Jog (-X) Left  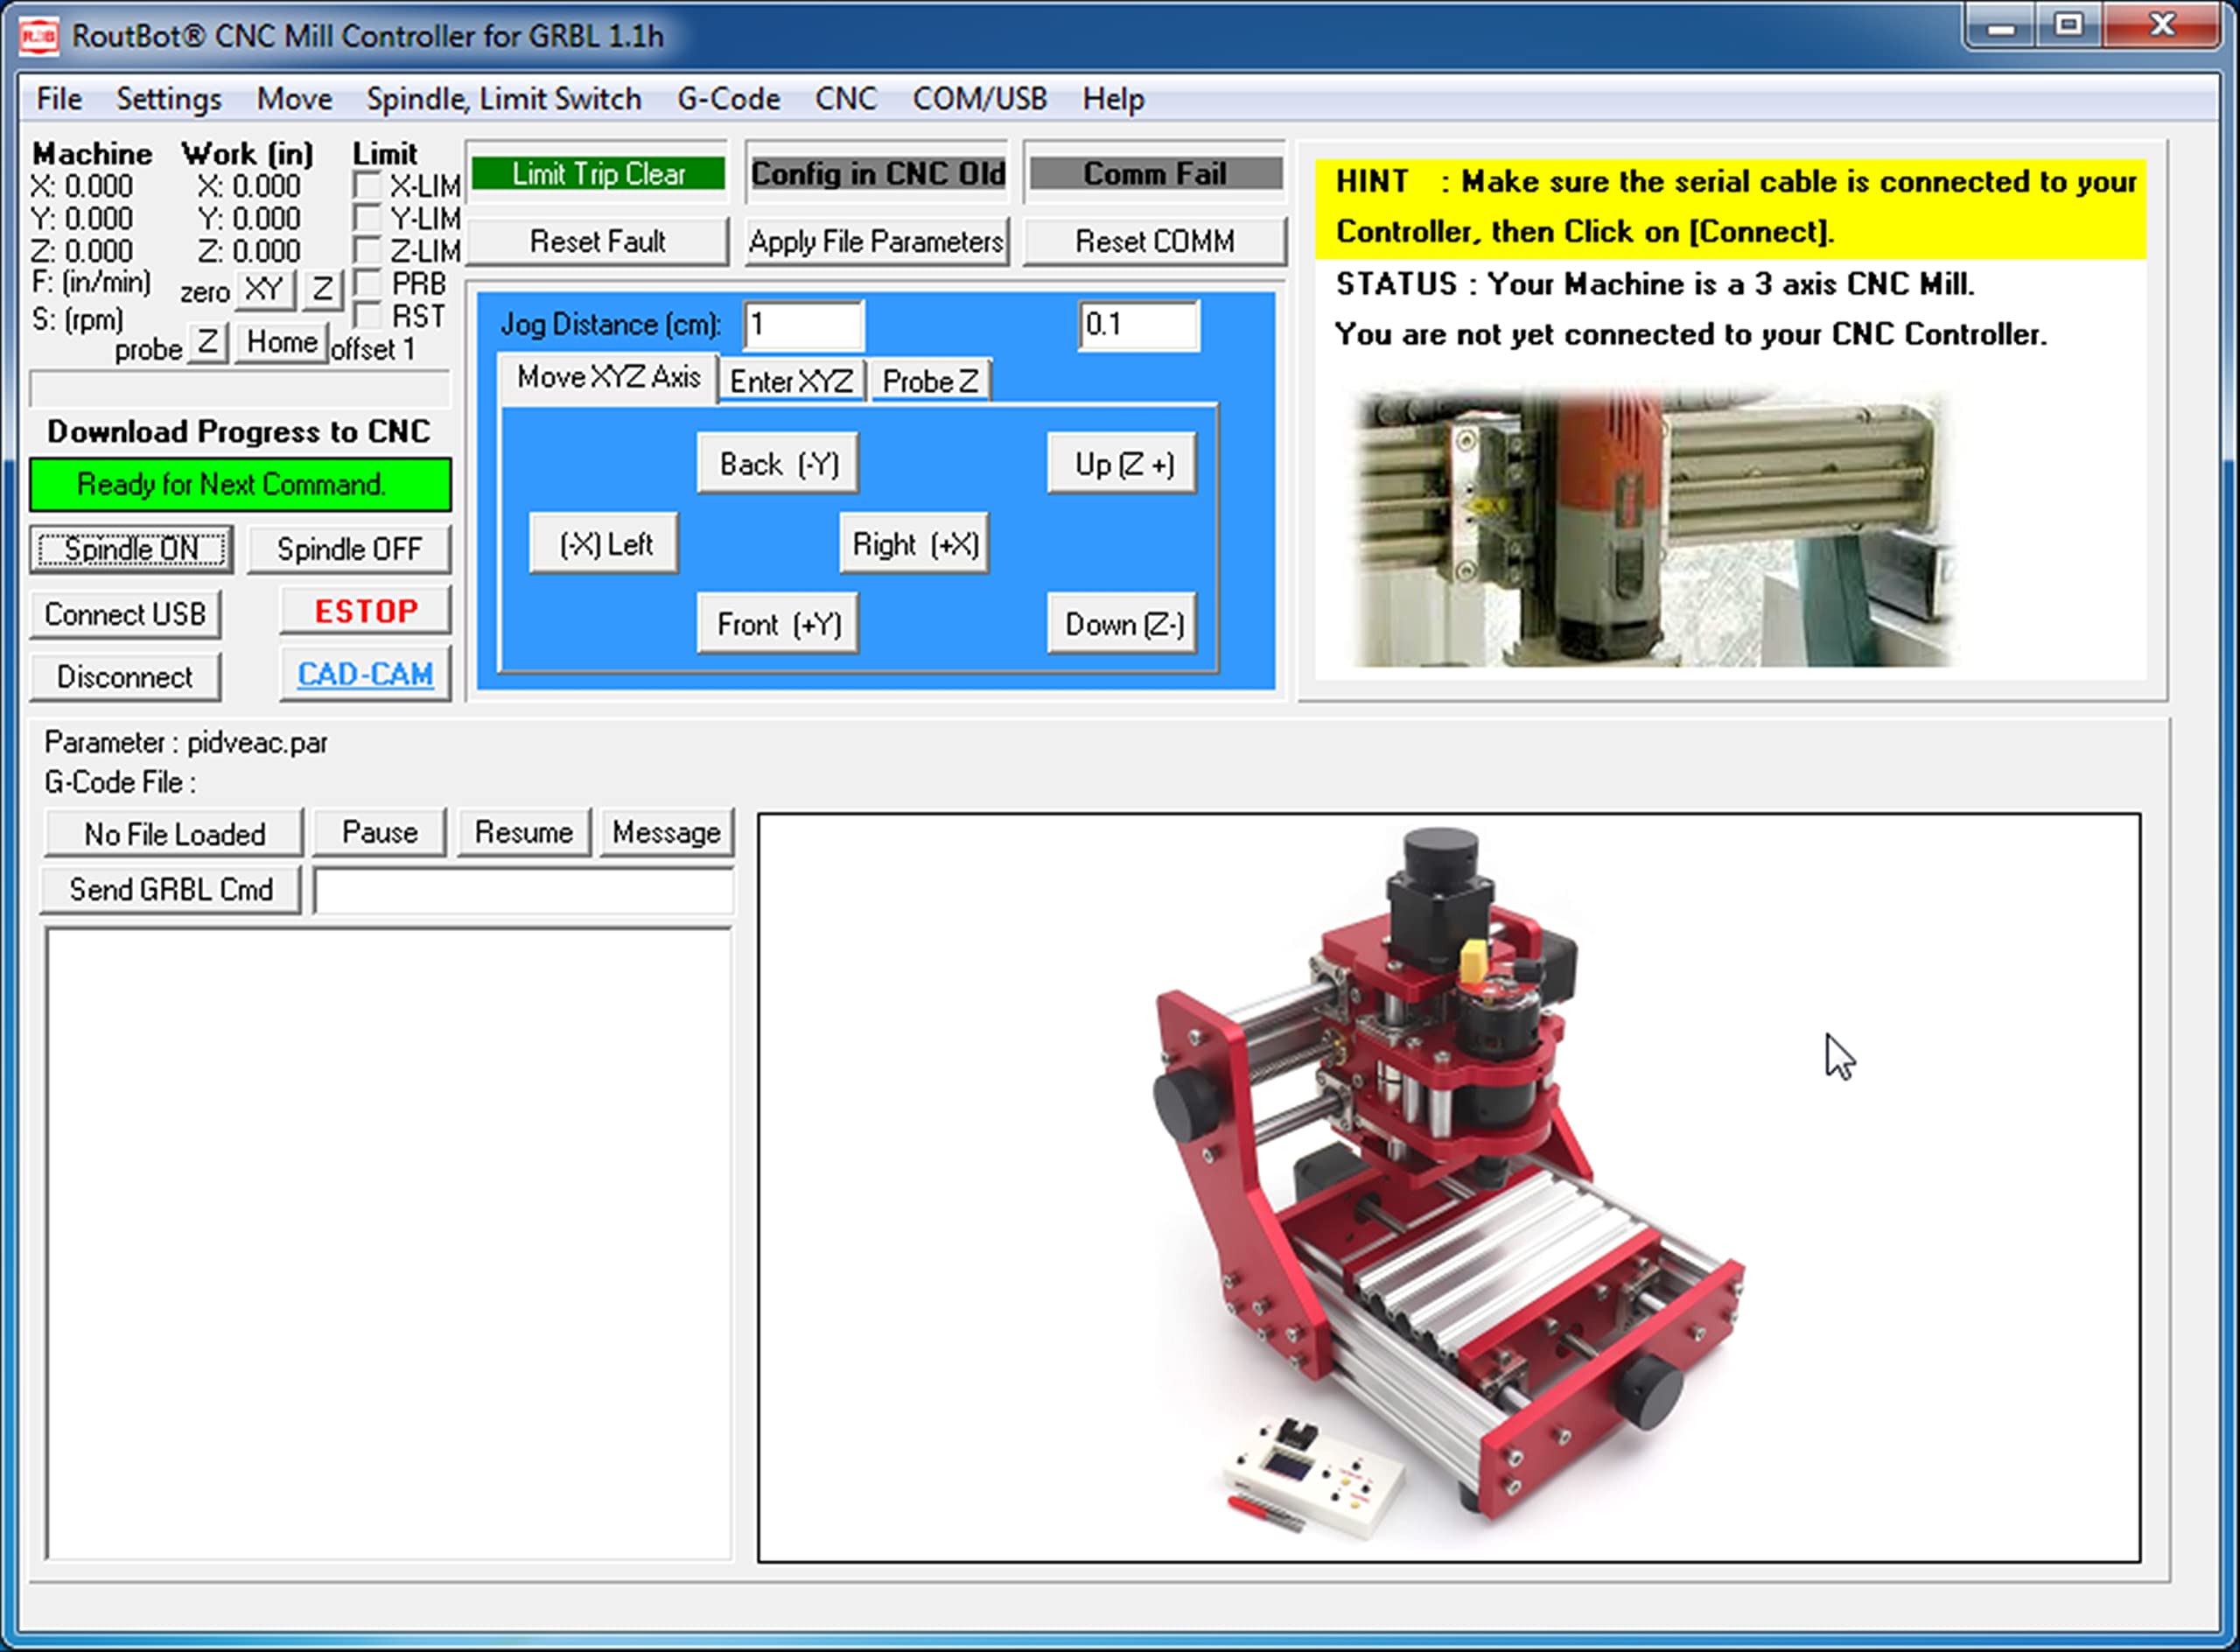click(x=604, y=543)
